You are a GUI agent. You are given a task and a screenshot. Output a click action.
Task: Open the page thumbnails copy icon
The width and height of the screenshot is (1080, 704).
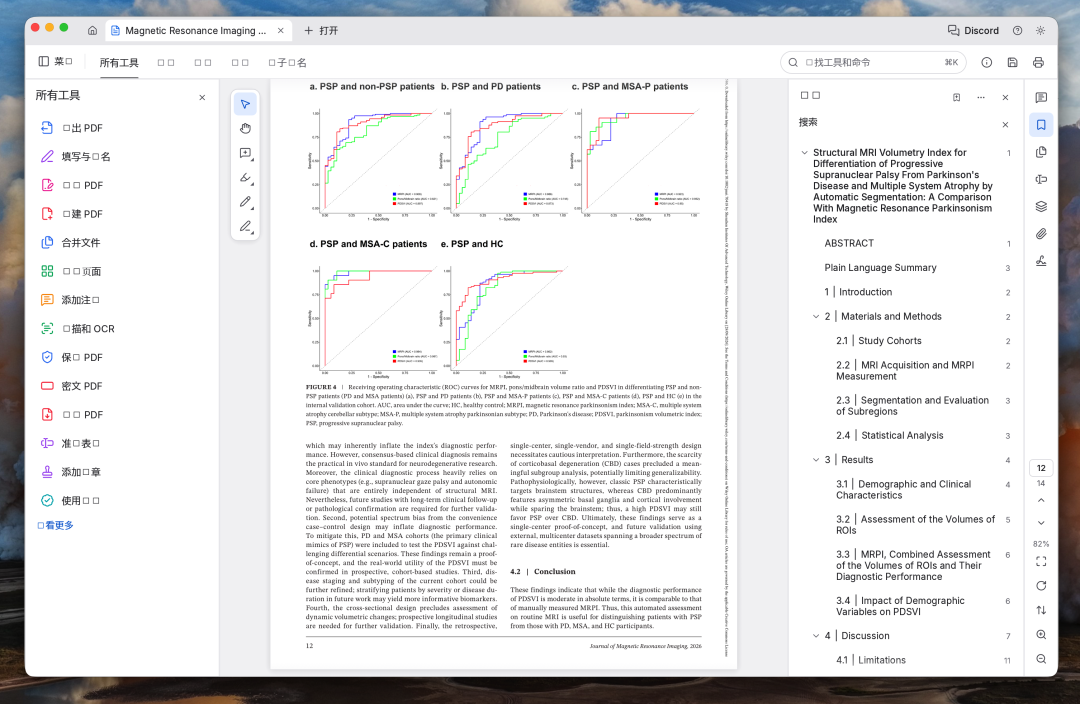1041,152
